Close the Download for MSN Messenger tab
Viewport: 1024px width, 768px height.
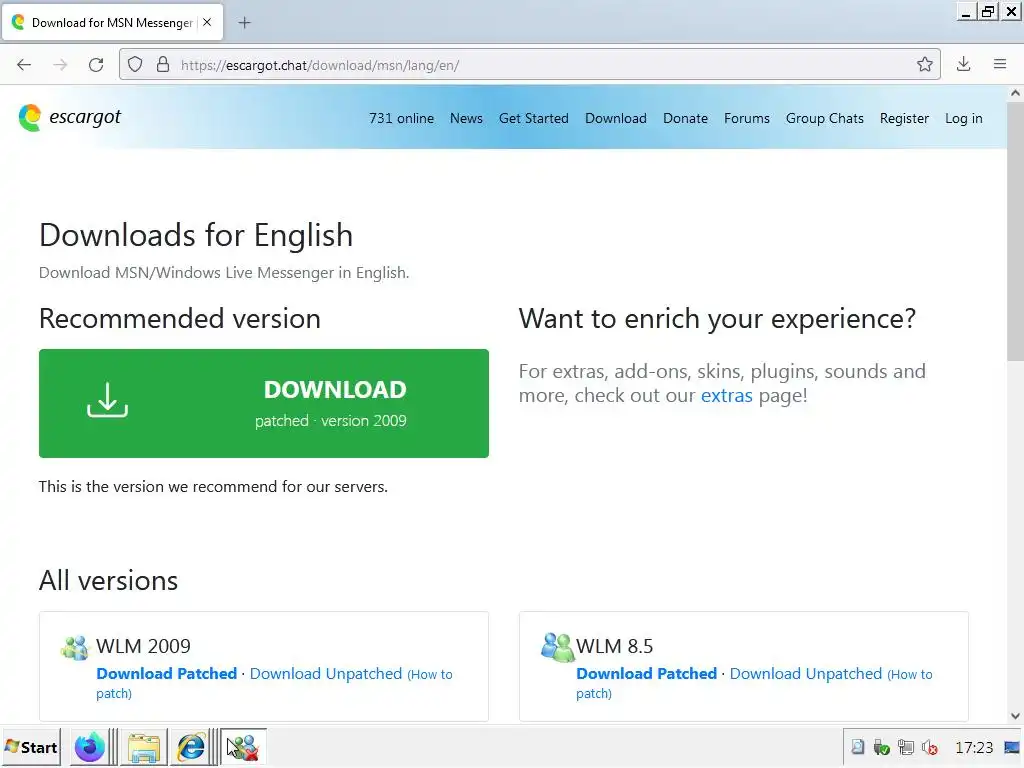(x=207, y=22)
